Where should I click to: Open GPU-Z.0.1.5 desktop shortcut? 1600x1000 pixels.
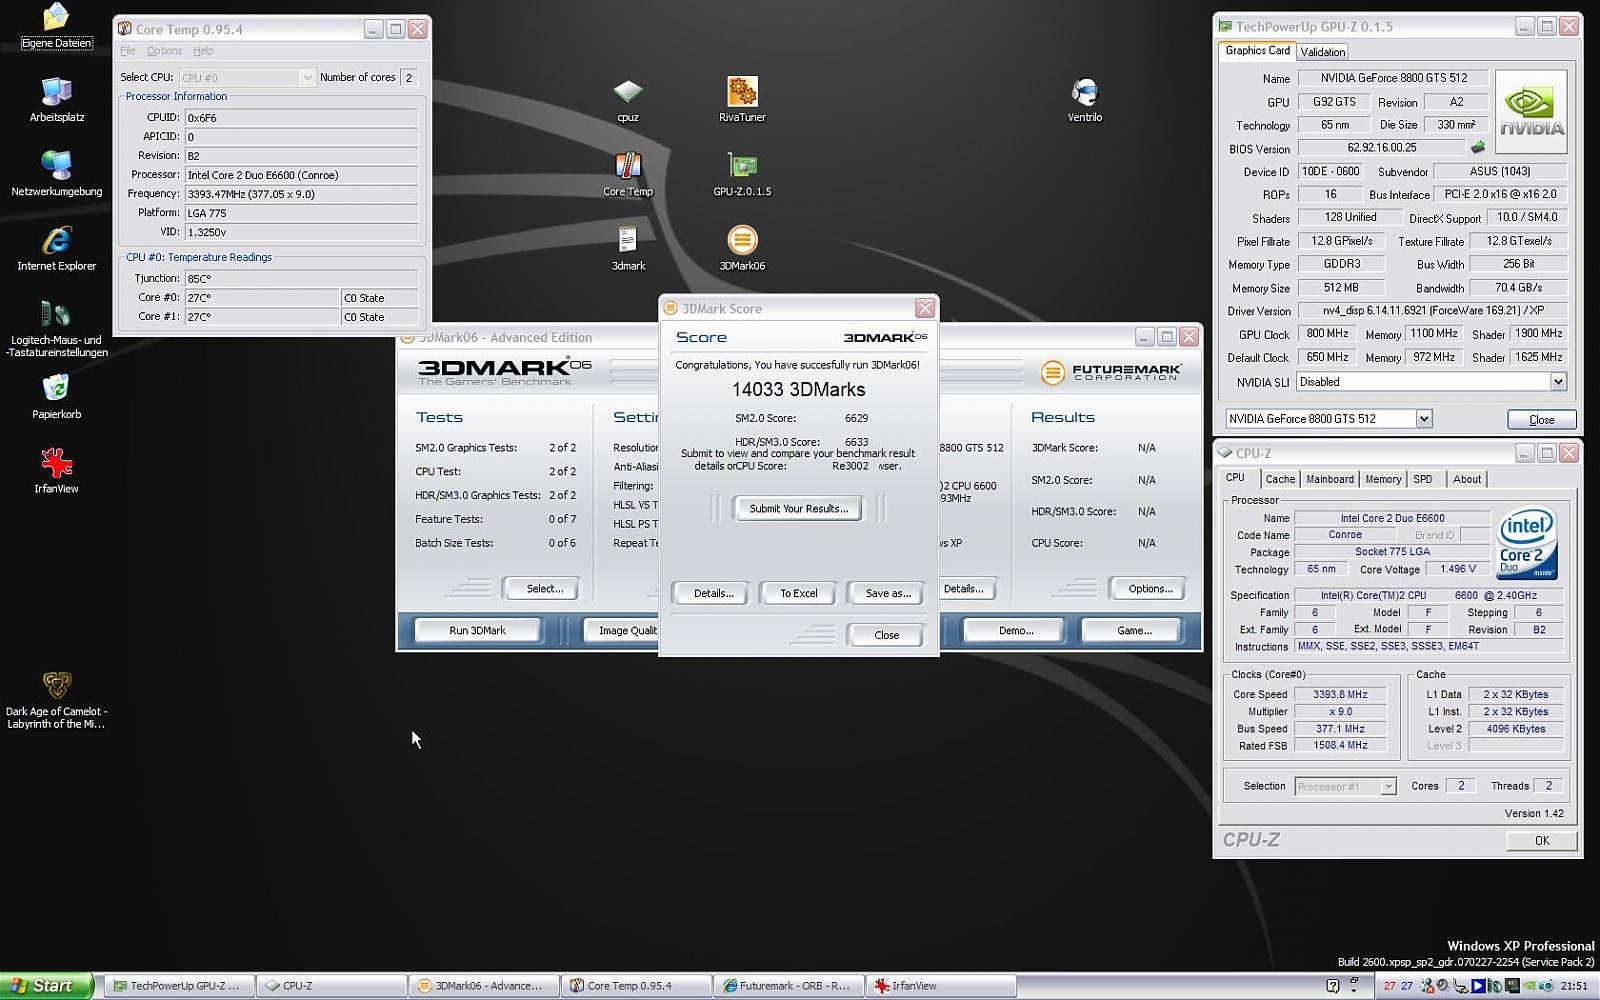(742, 174)
